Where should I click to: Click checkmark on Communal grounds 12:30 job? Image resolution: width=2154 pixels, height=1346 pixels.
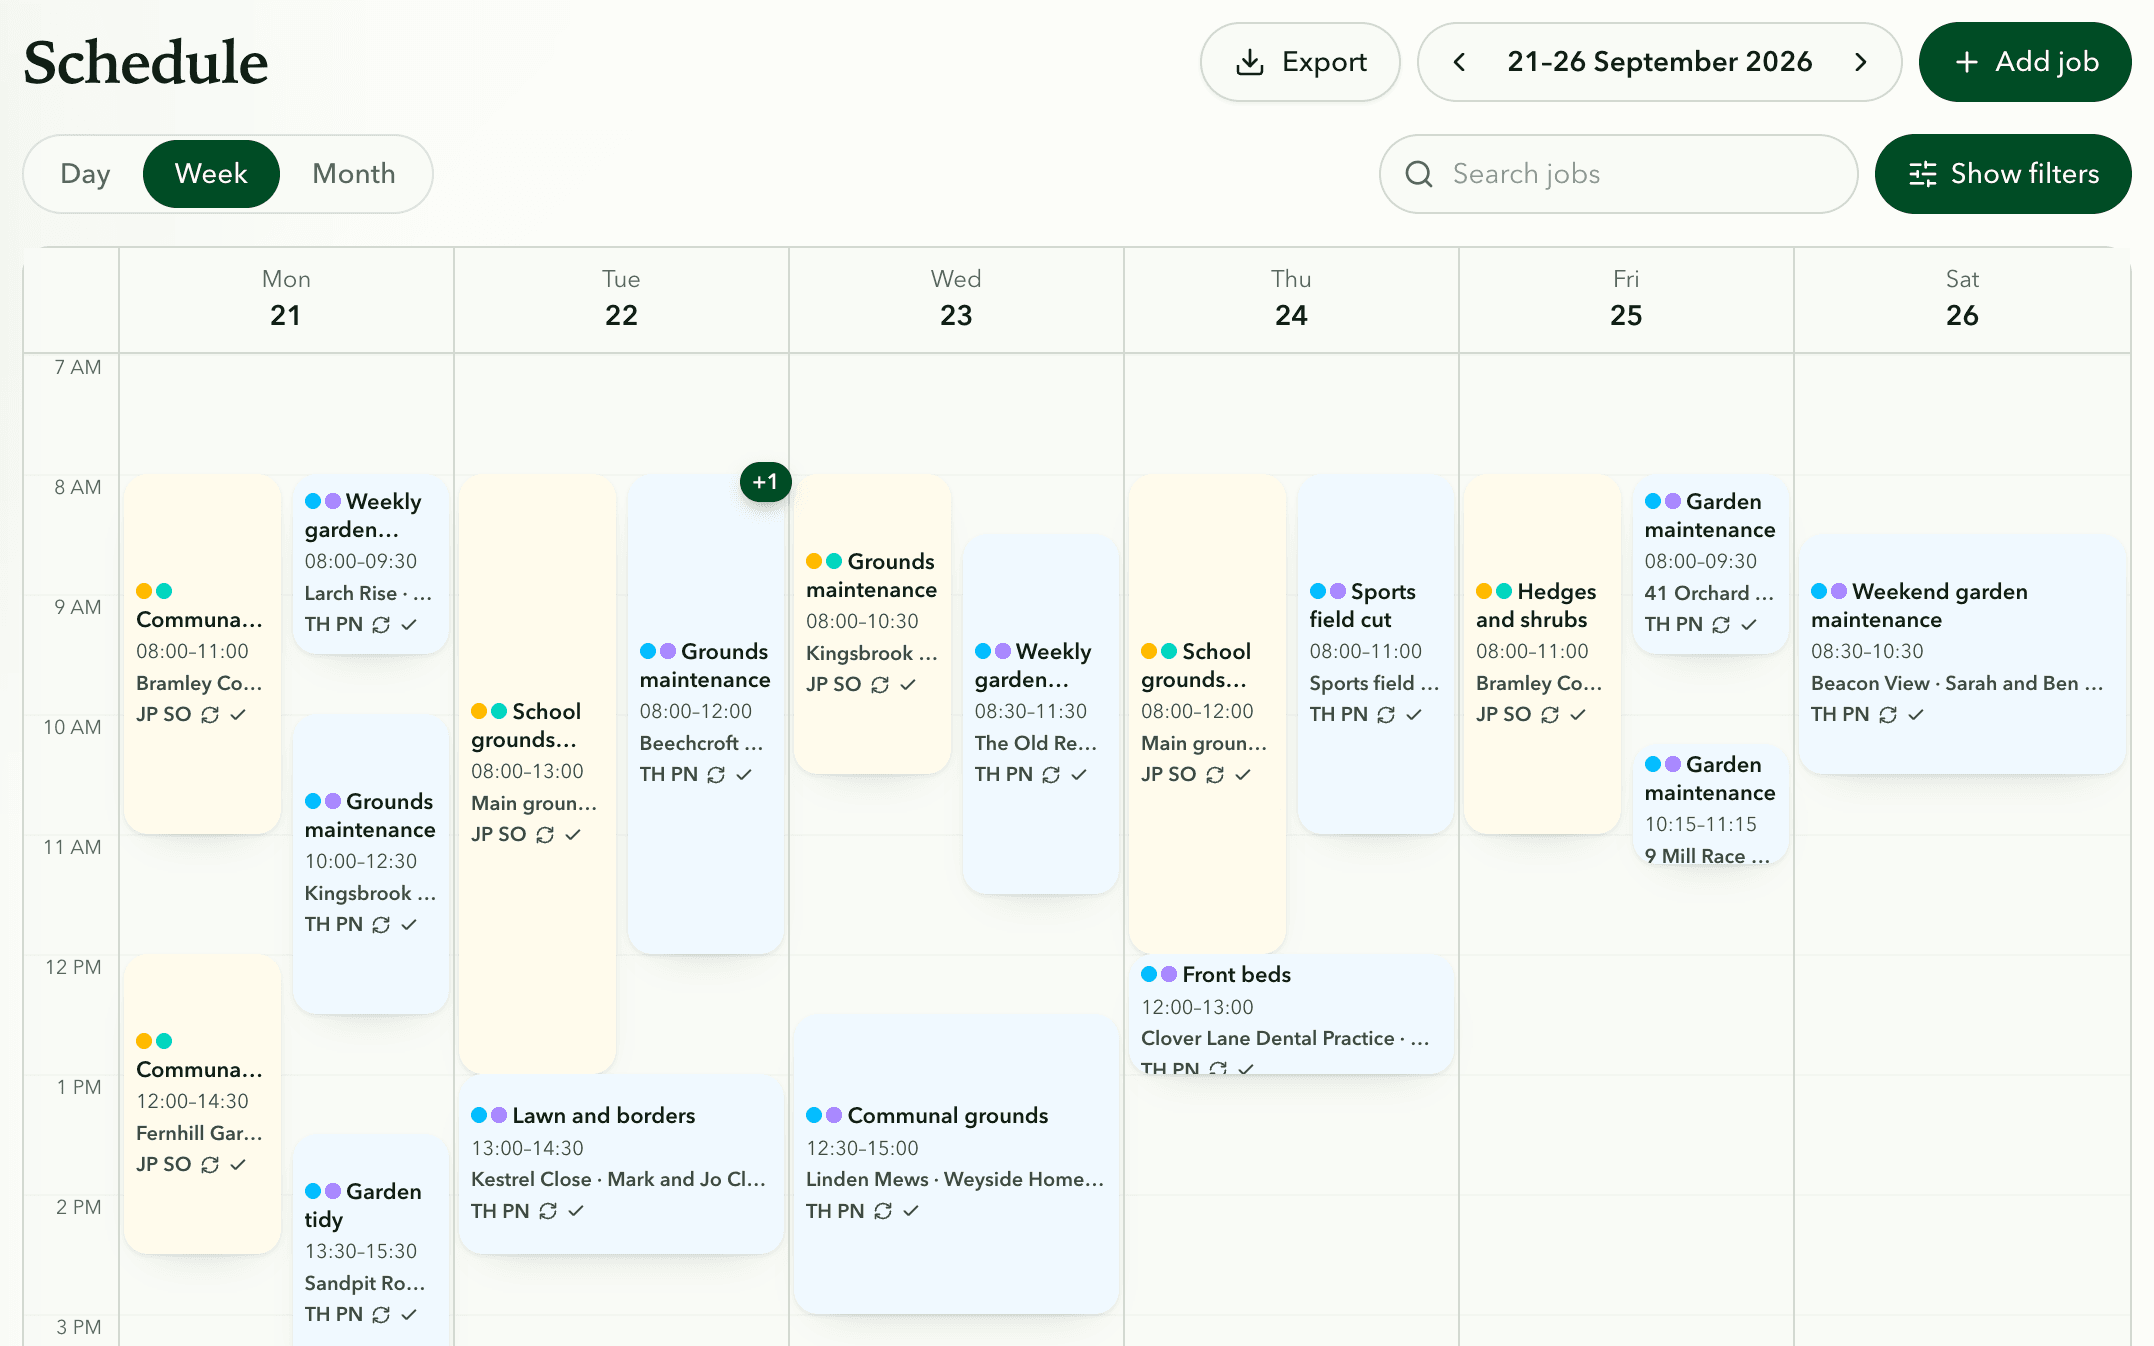tap(911, 1211)
